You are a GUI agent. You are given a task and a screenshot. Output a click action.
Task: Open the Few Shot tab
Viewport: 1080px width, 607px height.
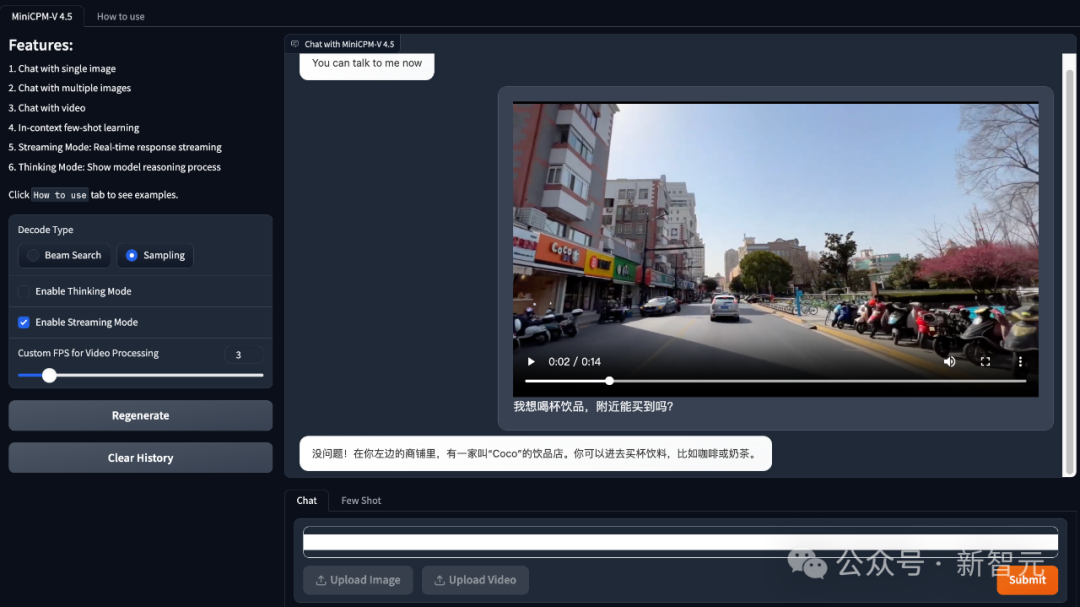click(361, 500)
